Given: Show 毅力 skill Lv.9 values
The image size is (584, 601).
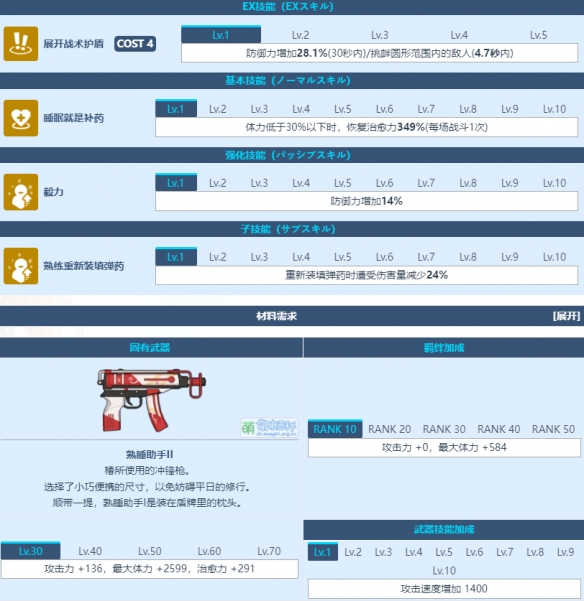Looking at the screenshot, I should coord(510,183).
